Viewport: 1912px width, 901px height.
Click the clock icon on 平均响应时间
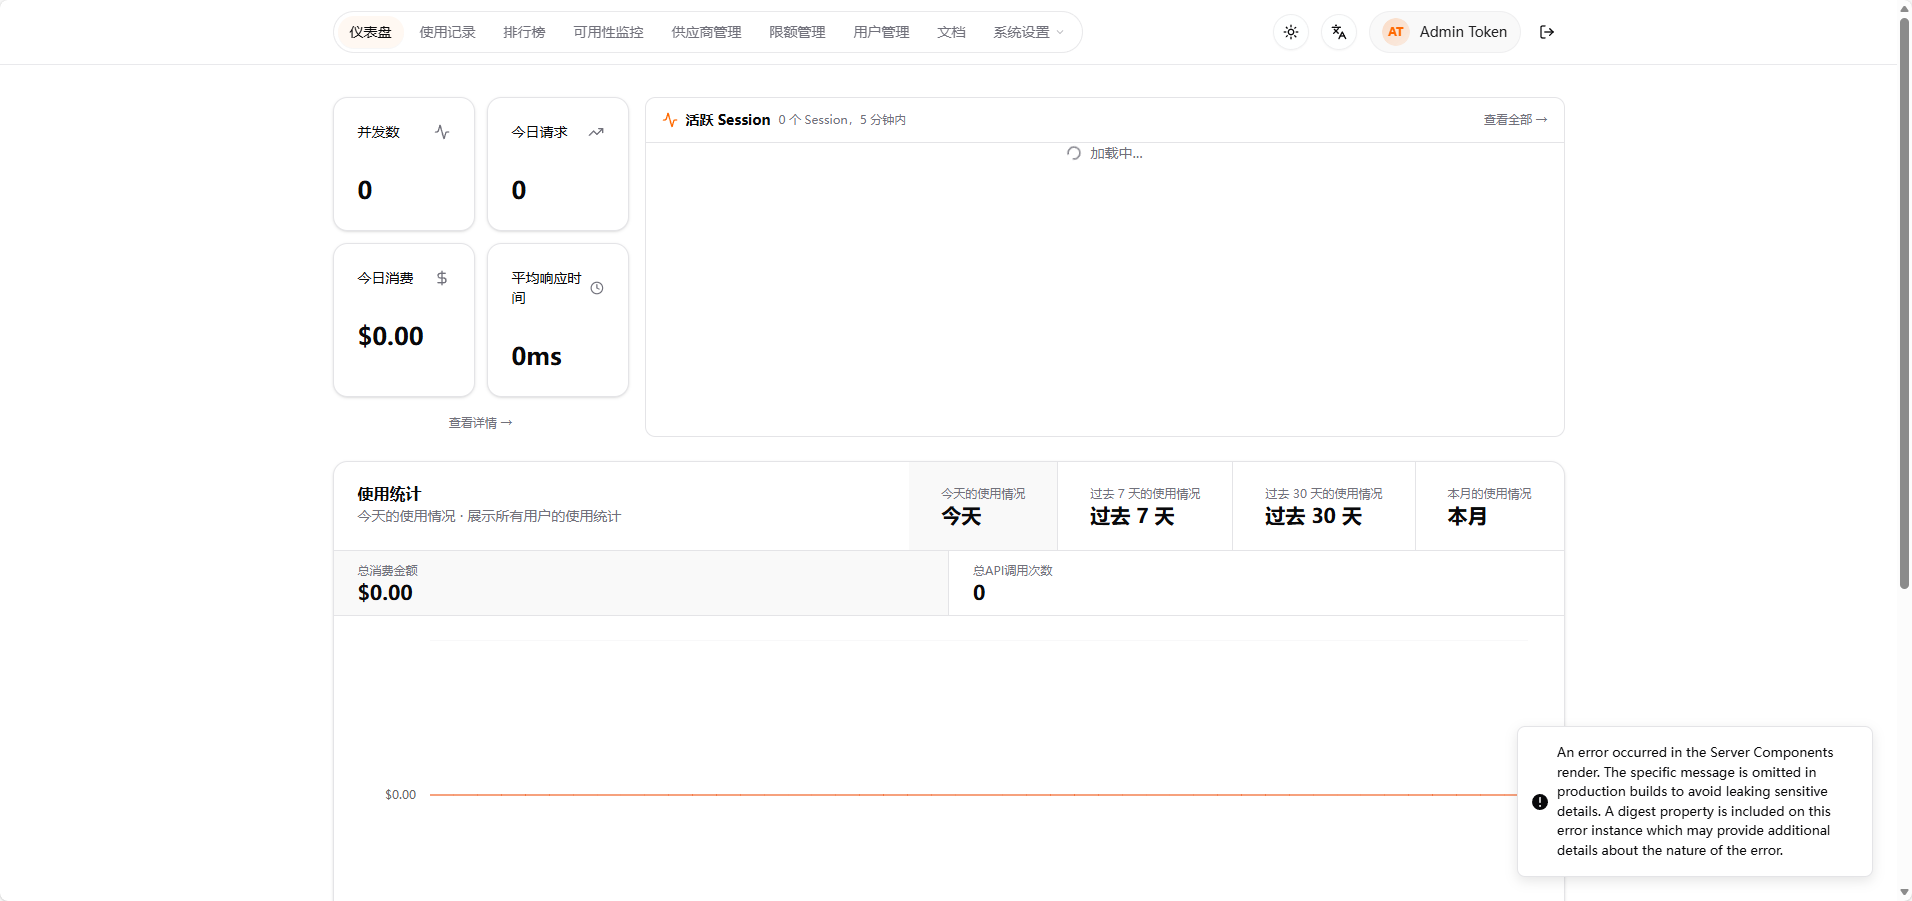point(597,288)
